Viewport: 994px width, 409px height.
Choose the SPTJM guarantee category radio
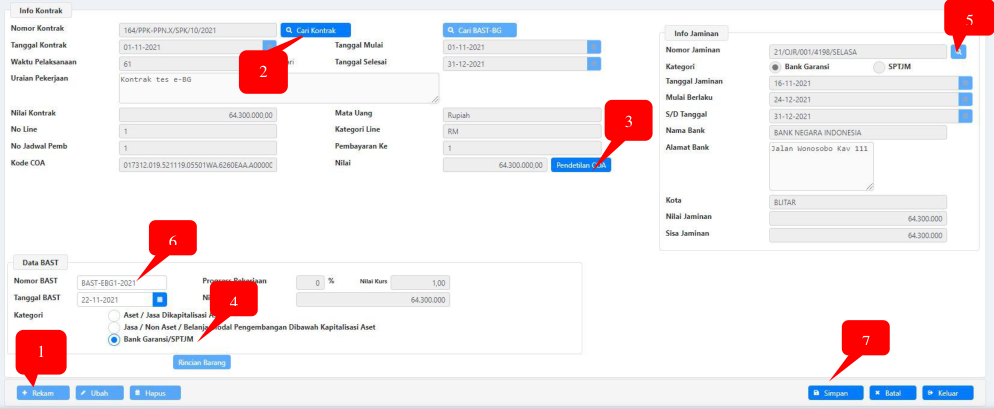point(879,67)
